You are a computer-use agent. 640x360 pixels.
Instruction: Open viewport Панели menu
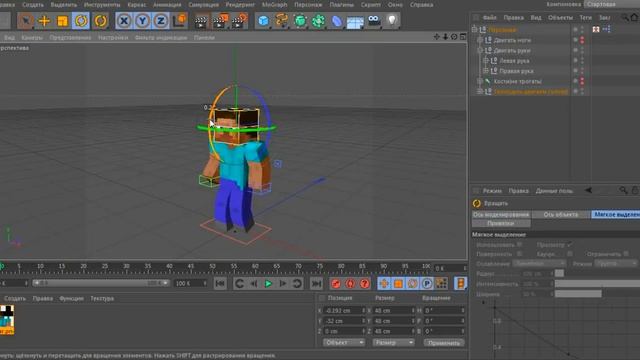[204, 38]
